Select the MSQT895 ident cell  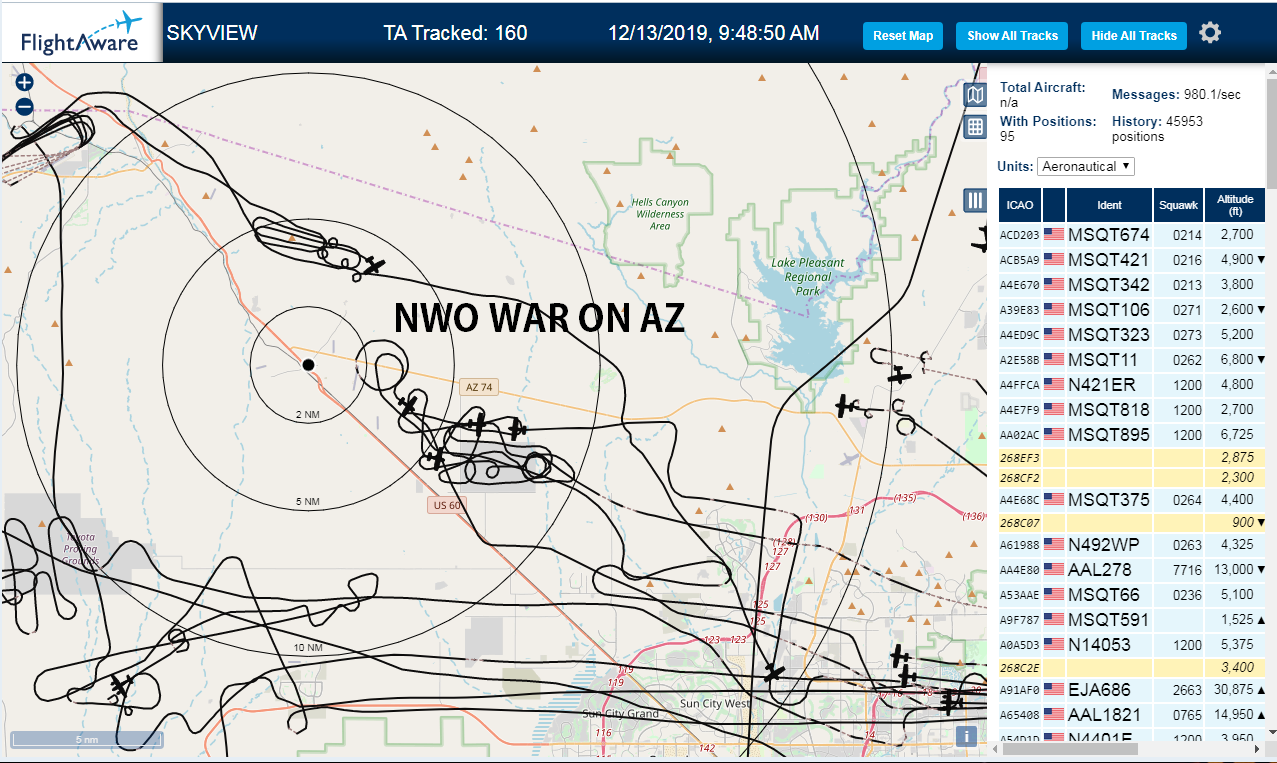tap(1109, 435)
